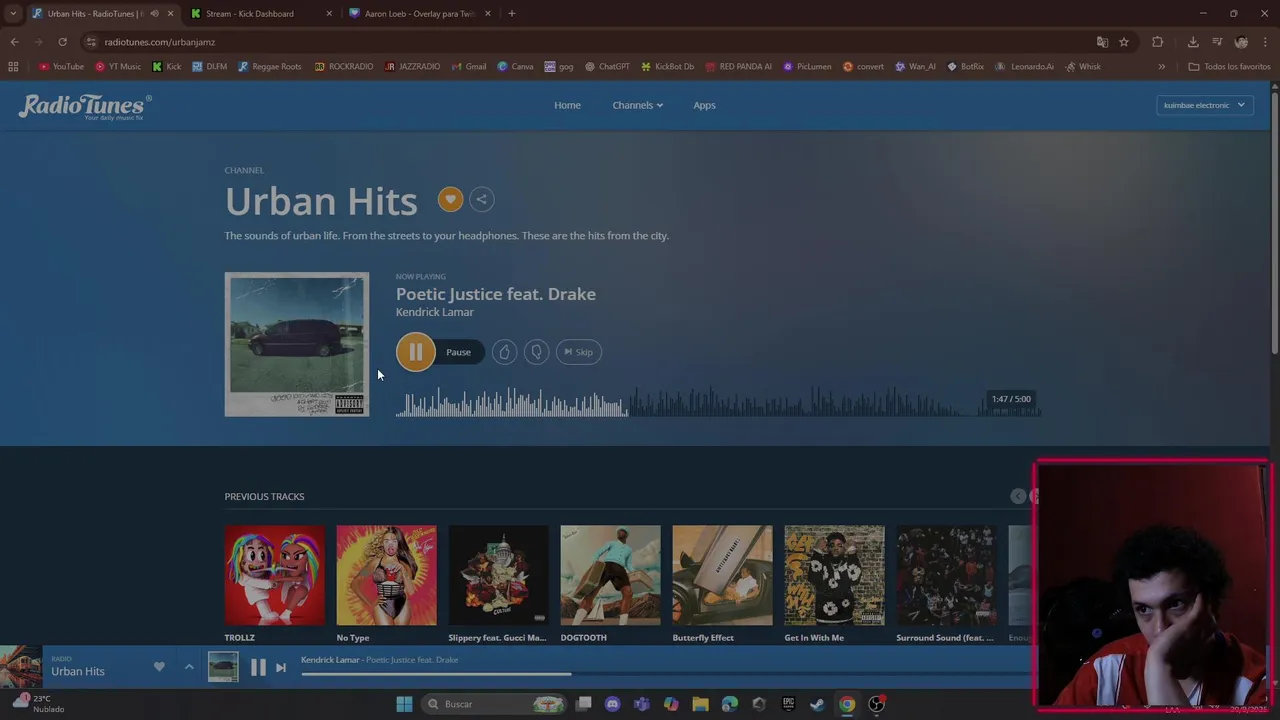Click the small album art in player bar
1280x720 pixels.
223,667
